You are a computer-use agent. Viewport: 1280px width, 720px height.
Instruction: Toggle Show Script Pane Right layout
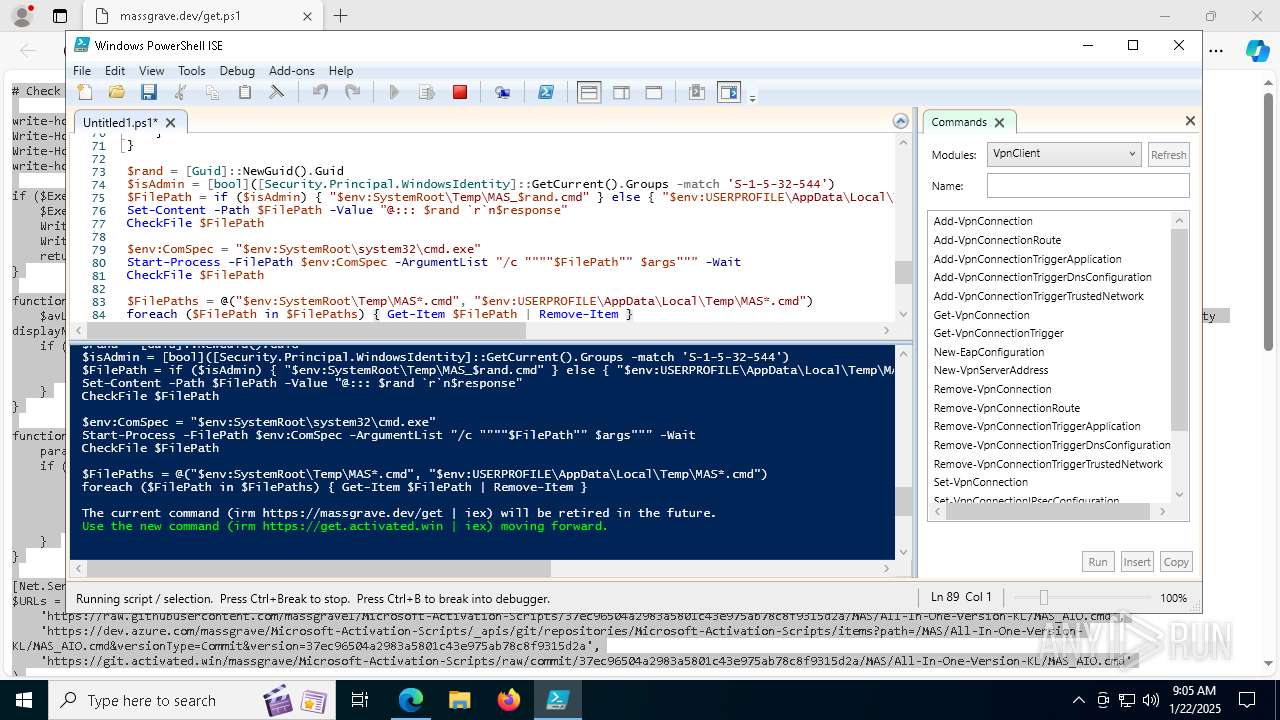[x=621, y=92]
